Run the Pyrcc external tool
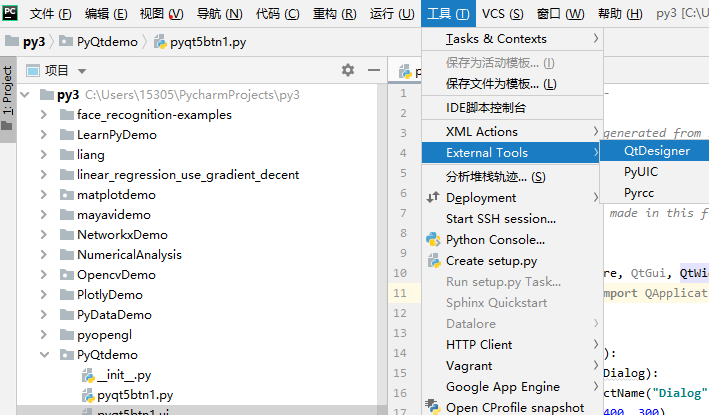This screenshot has height=415, width=709. click(x=655, y=193)
